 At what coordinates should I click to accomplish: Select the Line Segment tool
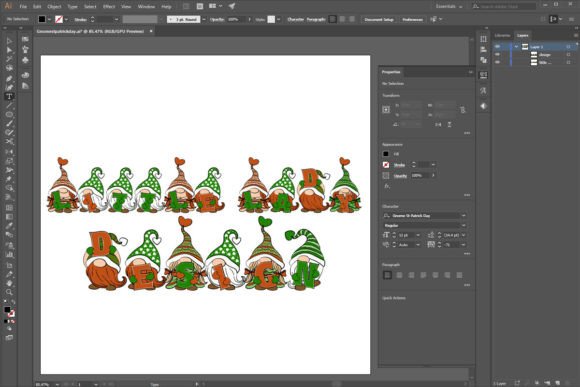(9, 106)
